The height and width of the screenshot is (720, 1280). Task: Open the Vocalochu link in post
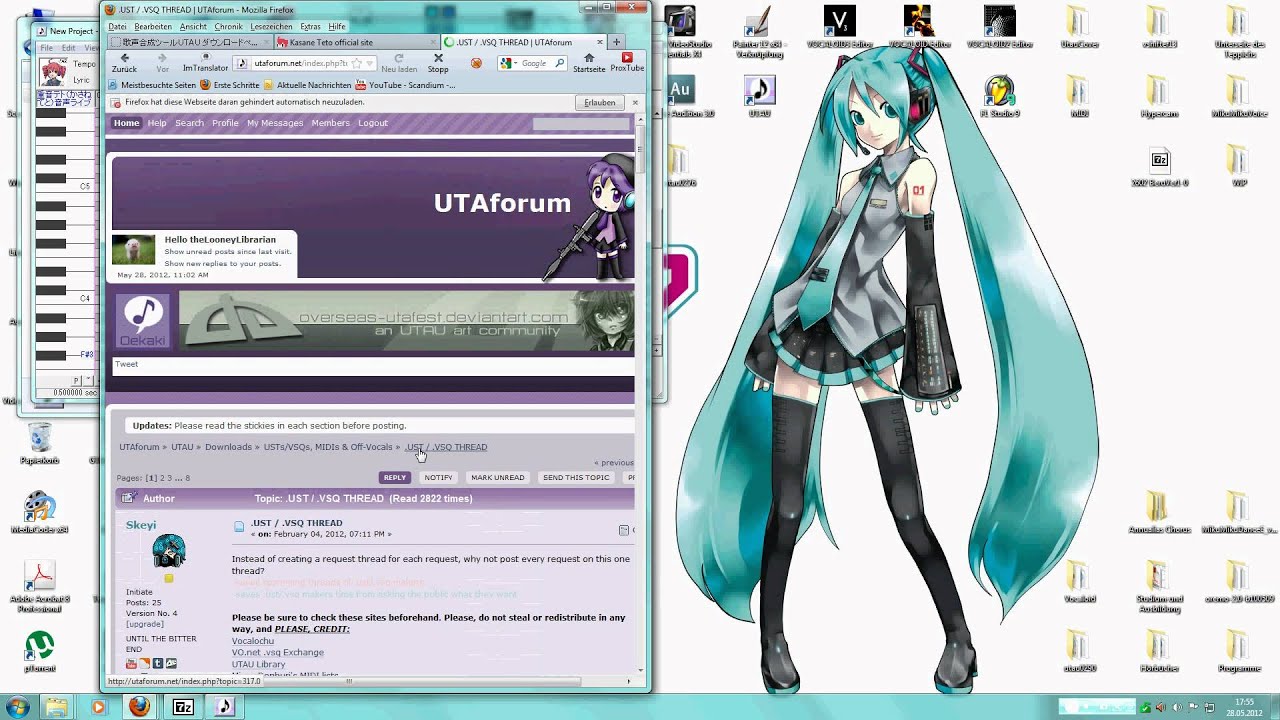253,640
